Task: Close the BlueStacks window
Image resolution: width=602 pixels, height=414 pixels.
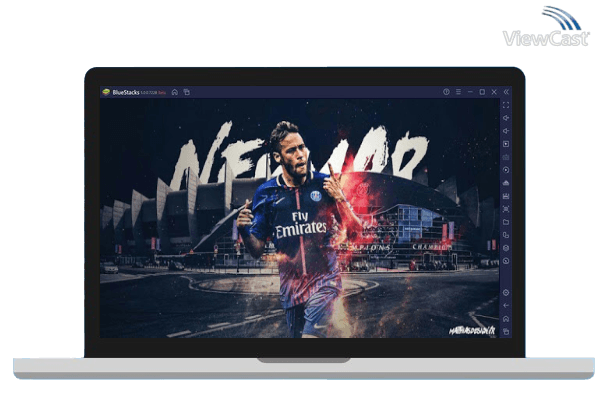Action: click(494, 92)
